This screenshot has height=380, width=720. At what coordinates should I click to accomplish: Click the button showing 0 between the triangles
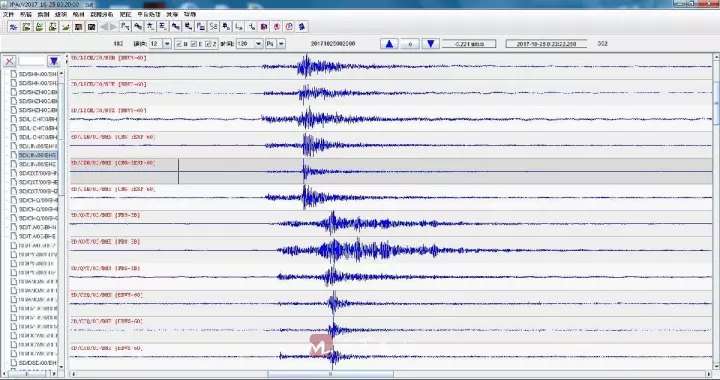tap(410, 44)
